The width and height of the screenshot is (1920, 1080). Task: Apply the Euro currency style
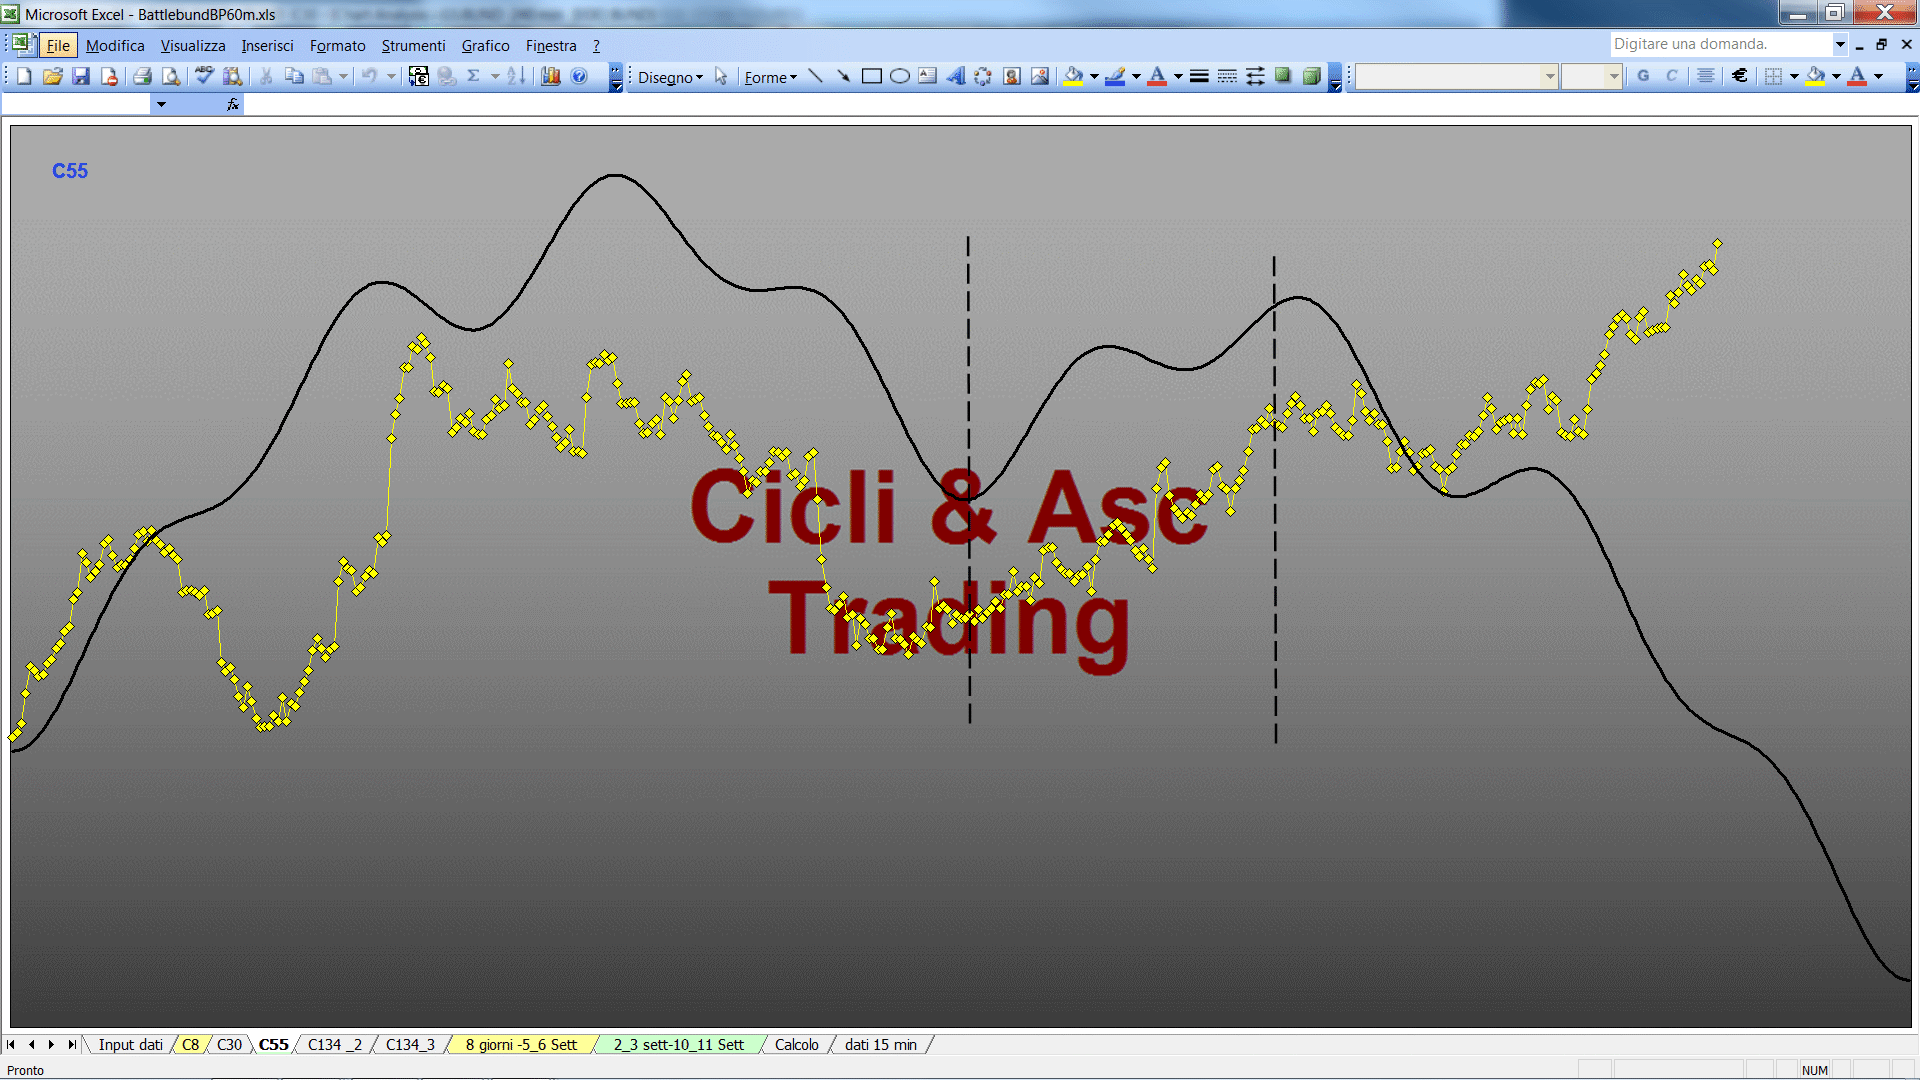[x=1740, y=76]
